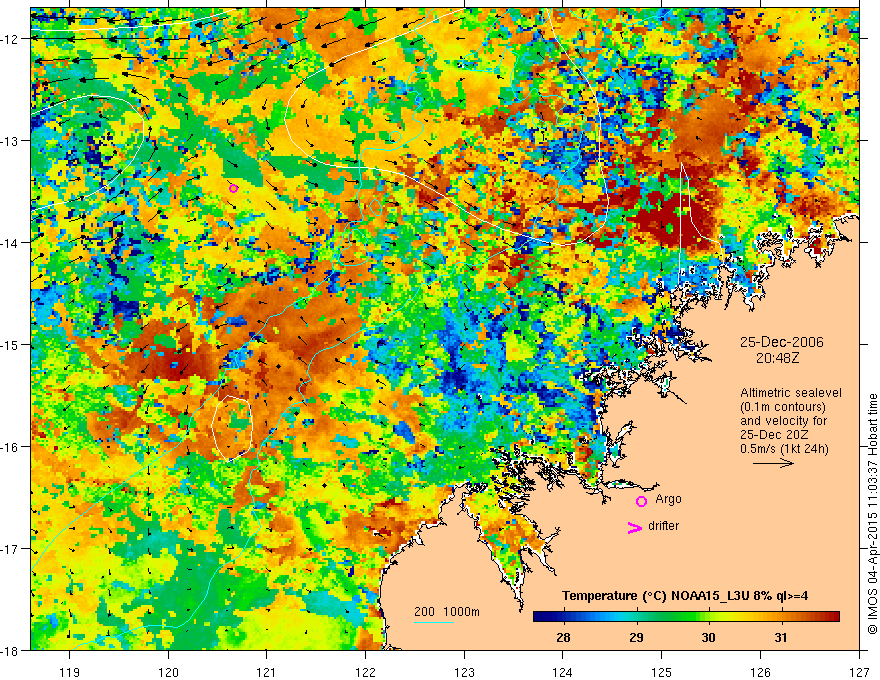The width and height of the screenshot is (880, 680).
Task: Click the 29 value on the color bar
Action: pyautogui.click(x=636, y=637)
